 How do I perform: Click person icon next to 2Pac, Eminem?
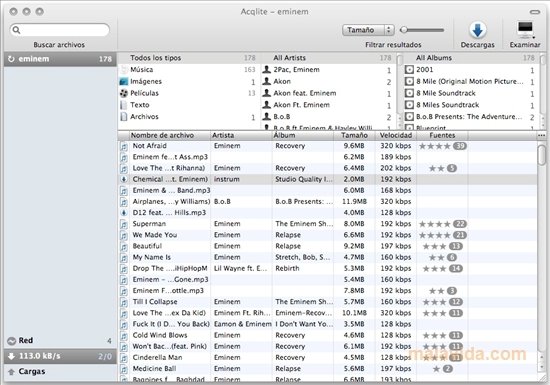[x=267, y=70]
